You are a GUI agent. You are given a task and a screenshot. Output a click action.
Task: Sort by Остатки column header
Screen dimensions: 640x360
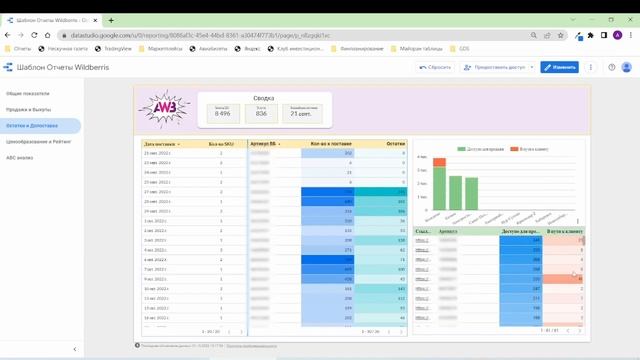pos(396,144)
